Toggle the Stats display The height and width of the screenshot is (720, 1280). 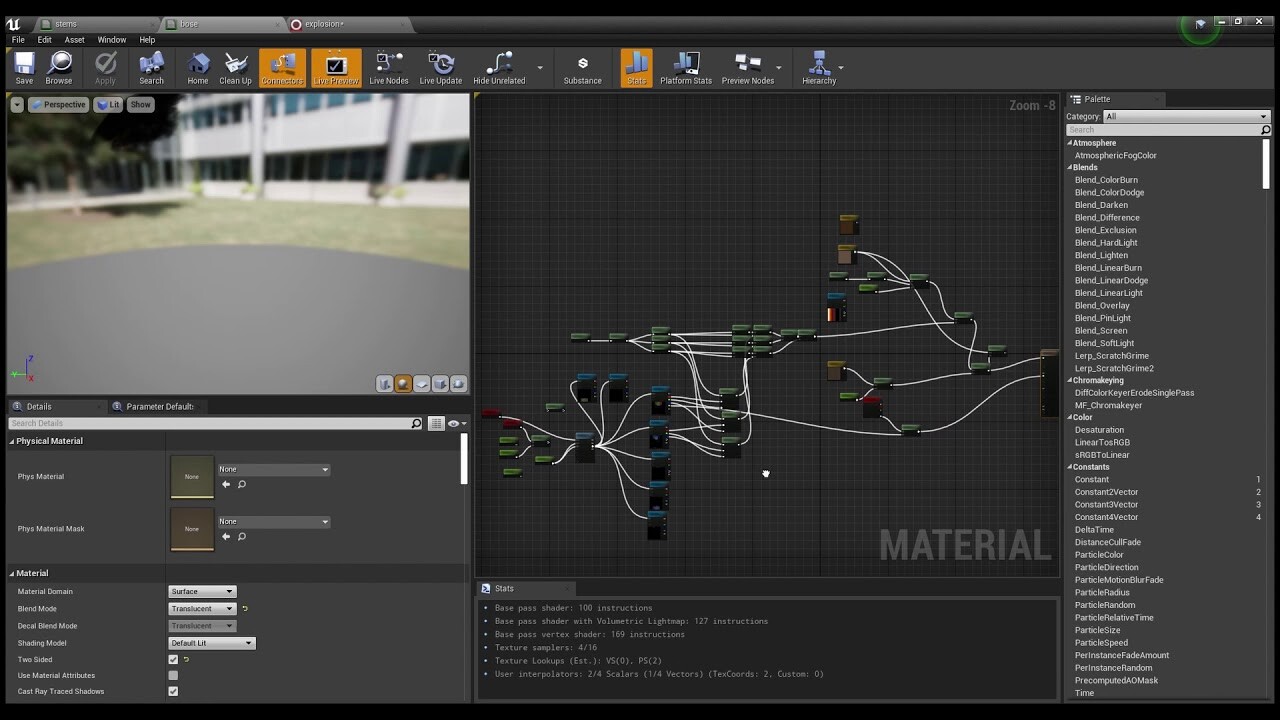pos(636,67)
